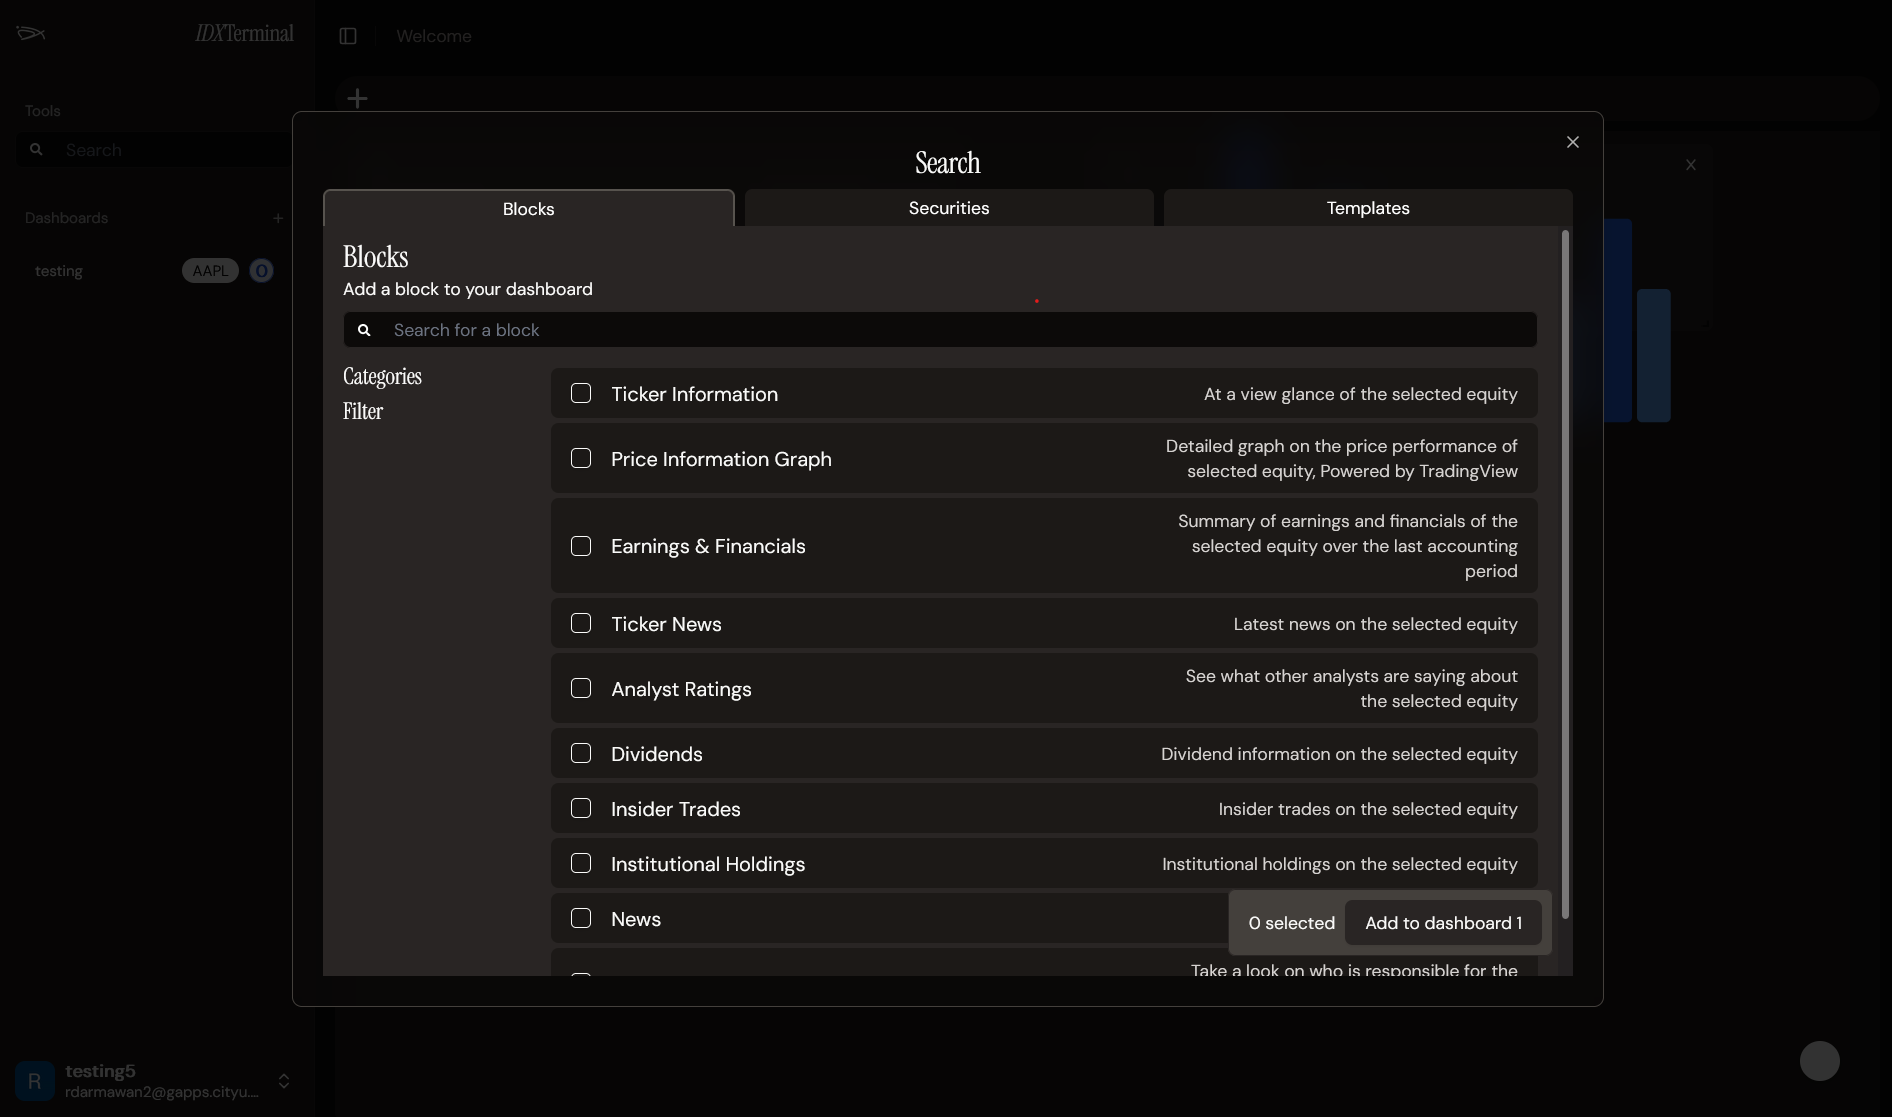The width and height of the screenshot is (1892, 1117).
Task: Click the Insider Trades title
Action: 676,809
